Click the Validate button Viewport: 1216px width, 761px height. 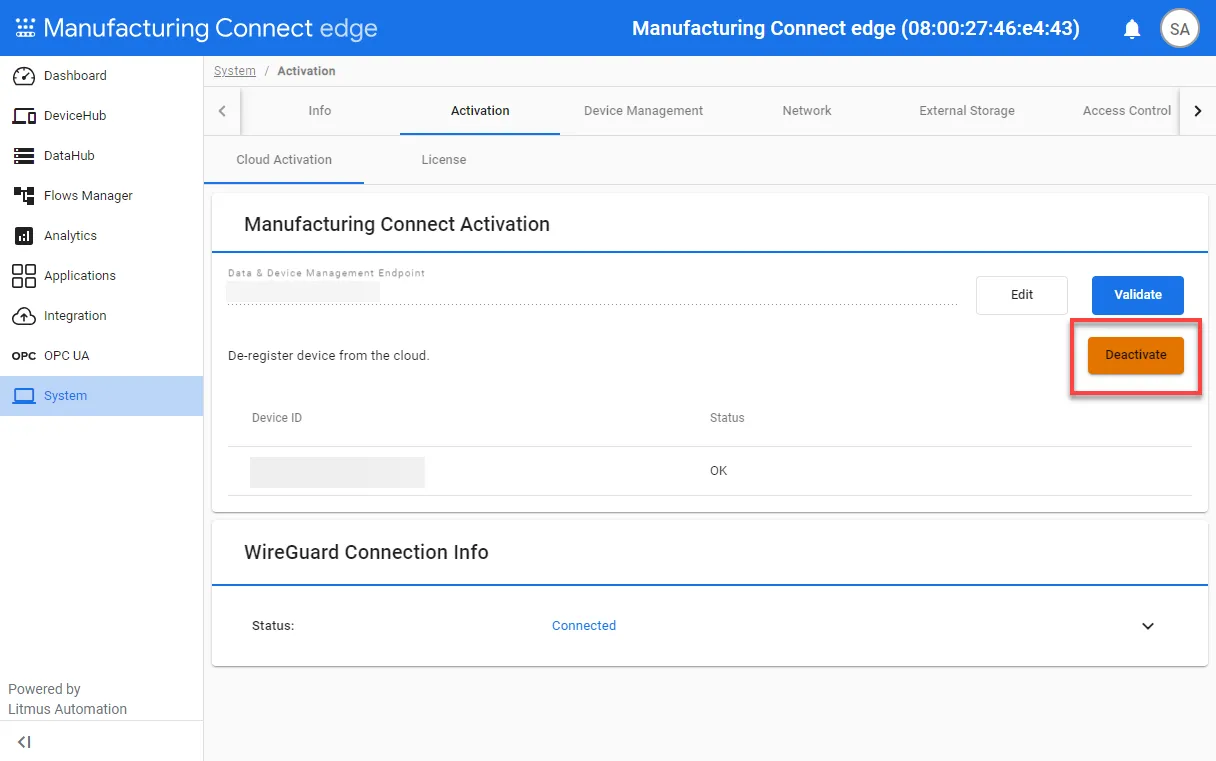[x=1138, y=295]
